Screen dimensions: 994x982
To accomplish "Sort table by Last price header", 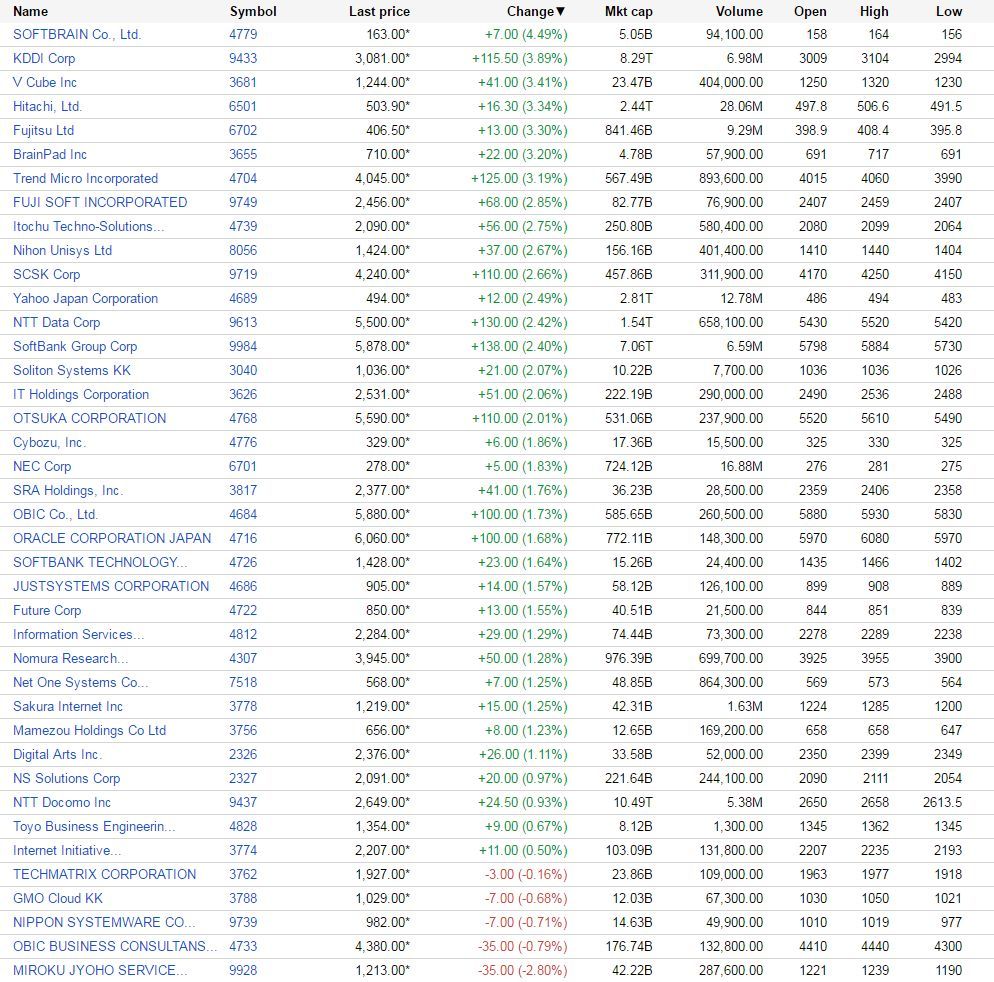I will click(x=379, y=11).
